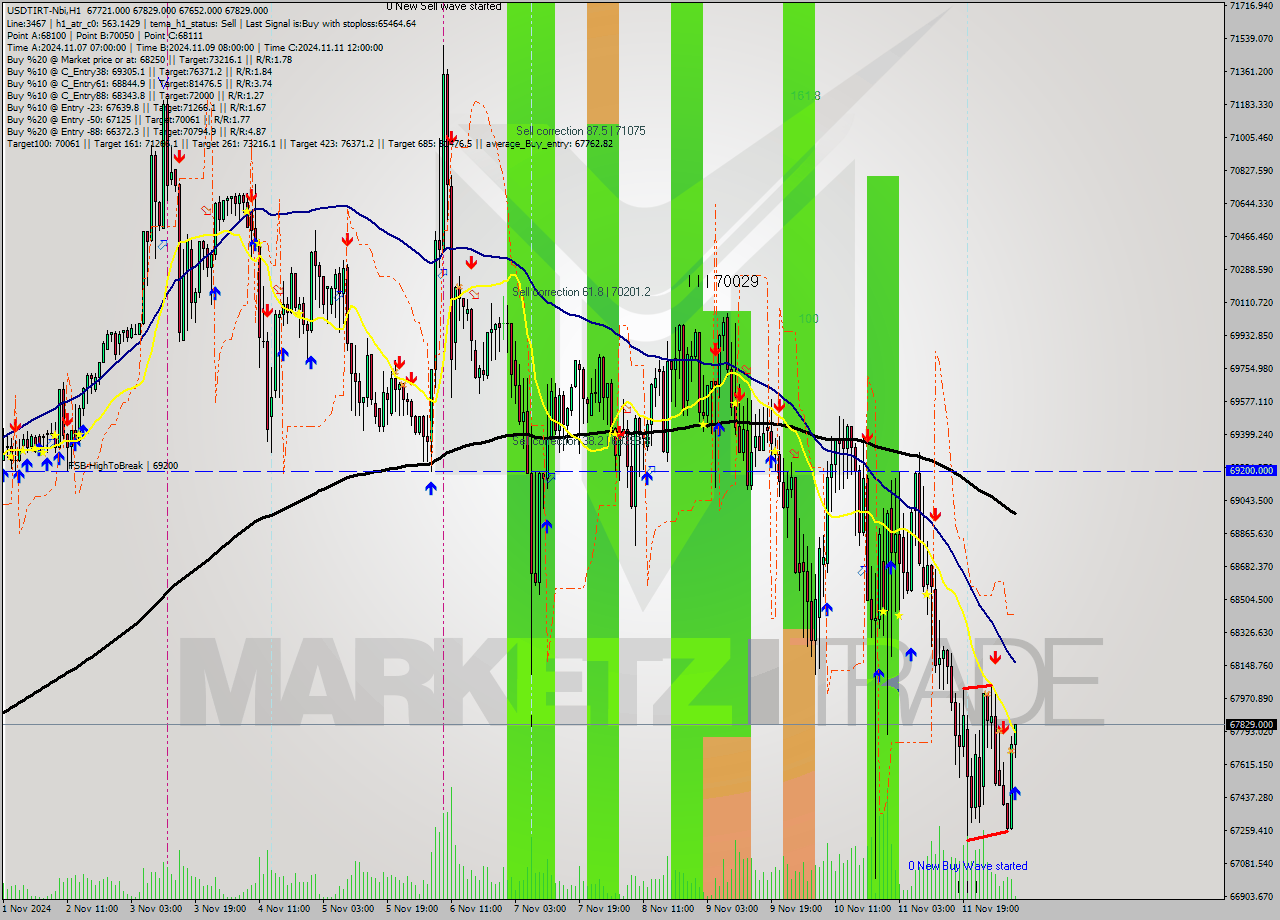Click the '6 Nov 11:00' time axis label
This screenshot has width=1280, height=920.
coord(475,909)
